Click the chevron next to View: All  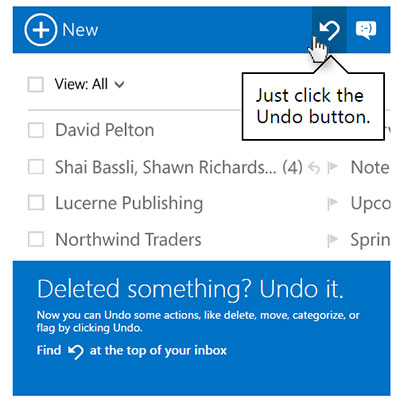(x=119, y=85)
